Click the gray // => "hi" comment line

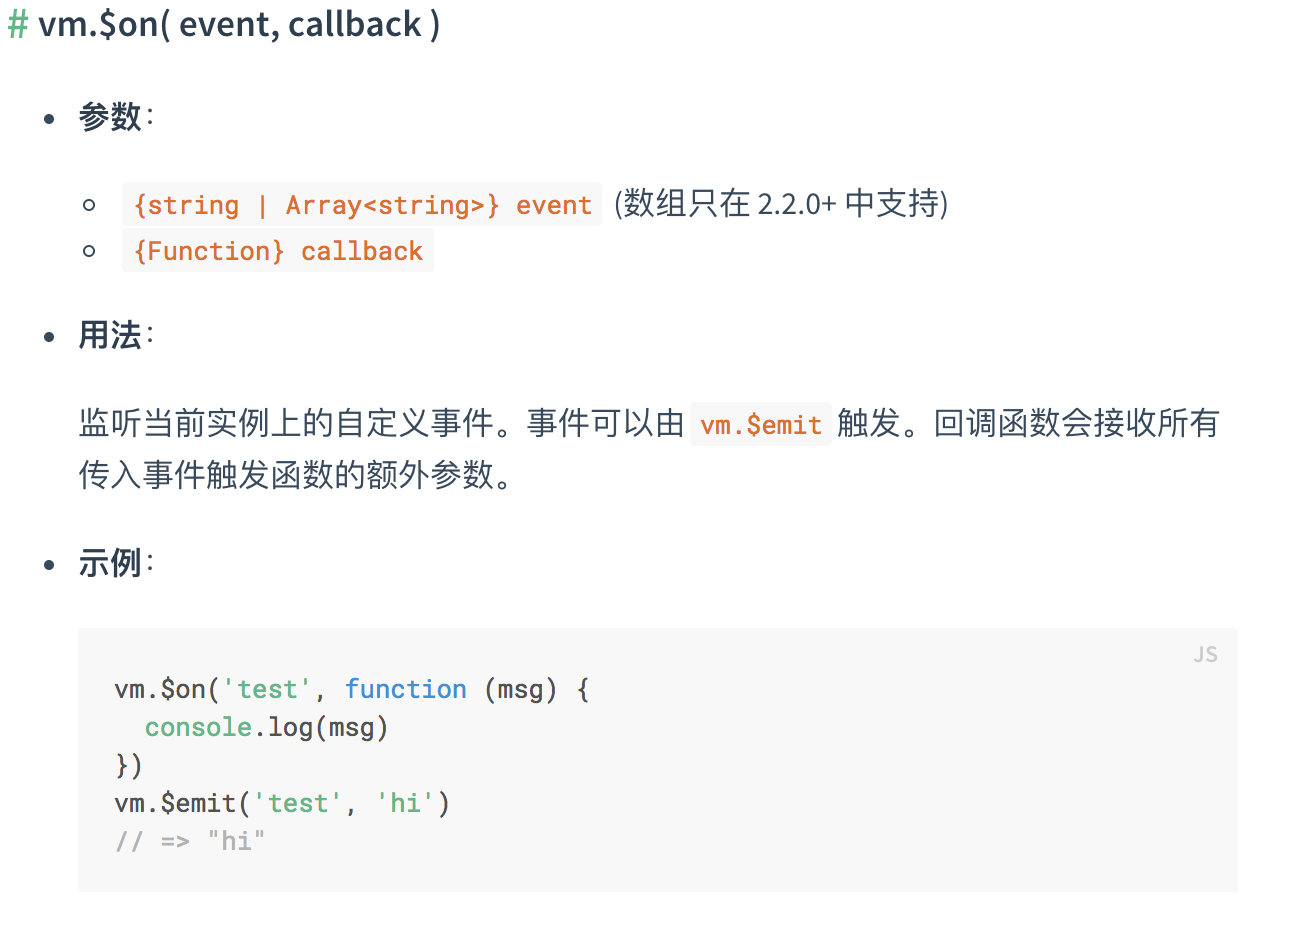(x=190, y=841)
